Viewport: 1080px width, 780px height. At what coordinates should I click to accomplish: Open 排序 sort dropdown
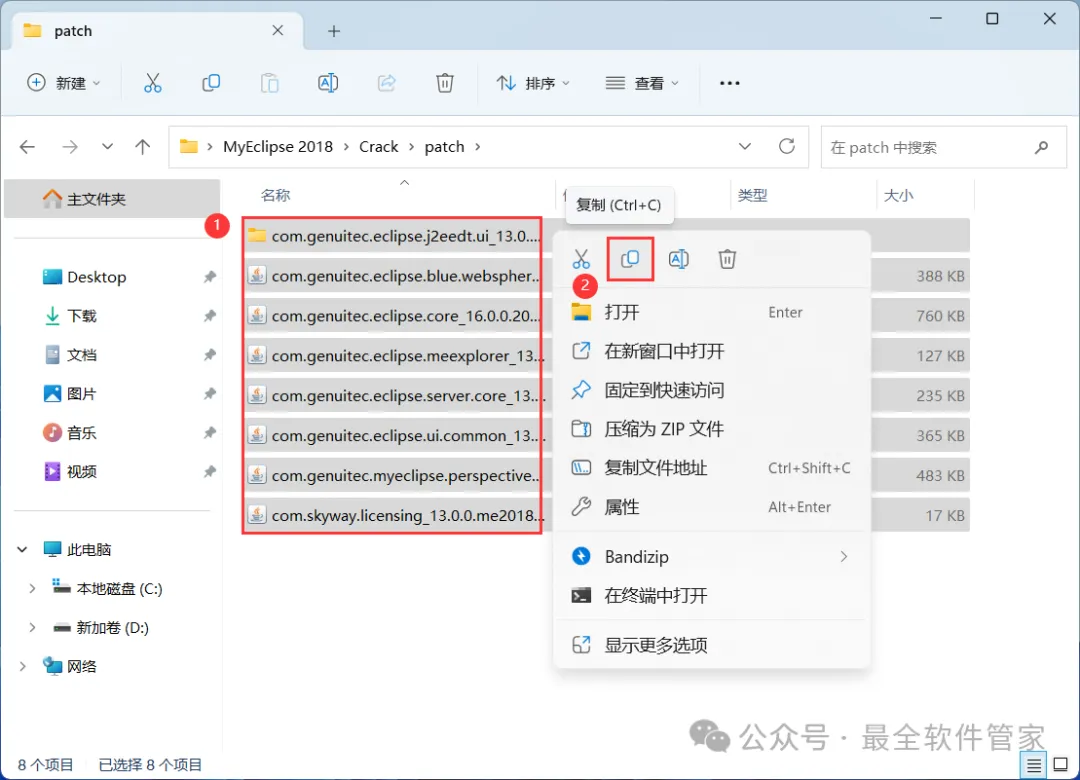point(533,83)
